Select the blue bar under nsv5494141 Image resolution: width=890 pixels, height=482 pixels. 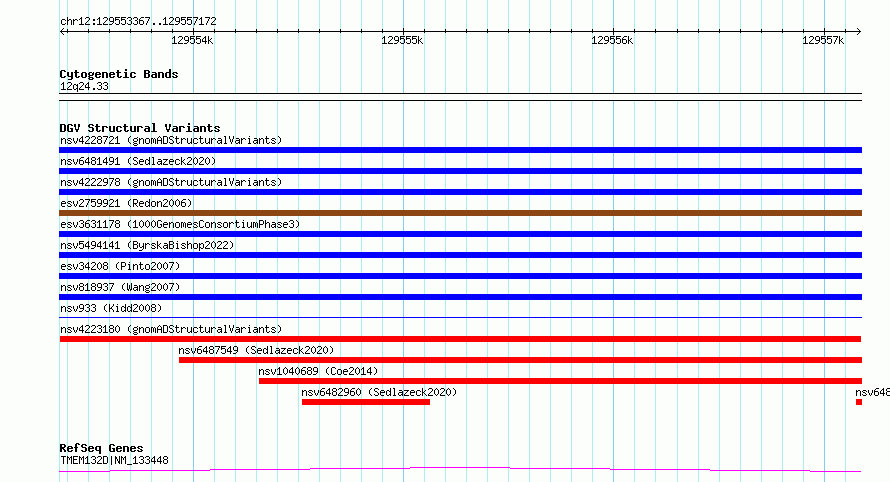[x=460, y=255]
